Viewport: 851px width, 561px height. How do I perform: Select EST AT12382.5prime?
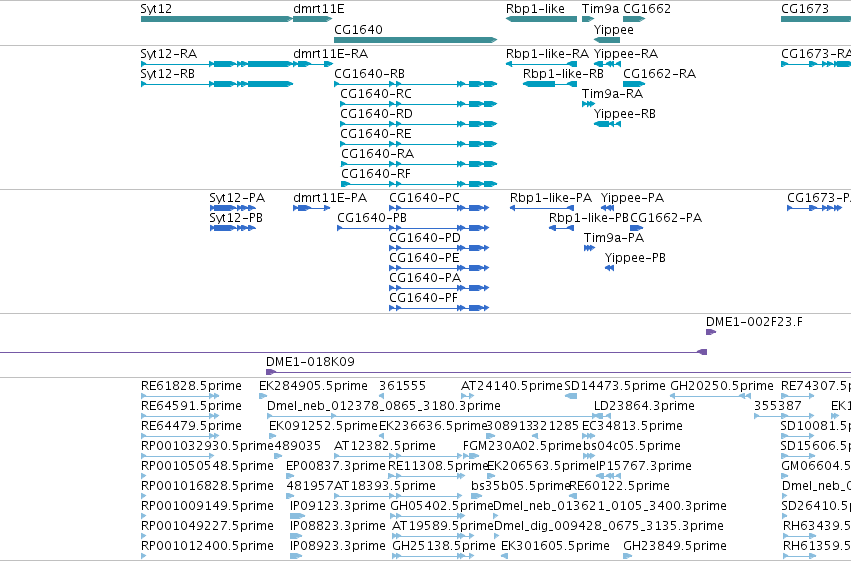point(397,457)
